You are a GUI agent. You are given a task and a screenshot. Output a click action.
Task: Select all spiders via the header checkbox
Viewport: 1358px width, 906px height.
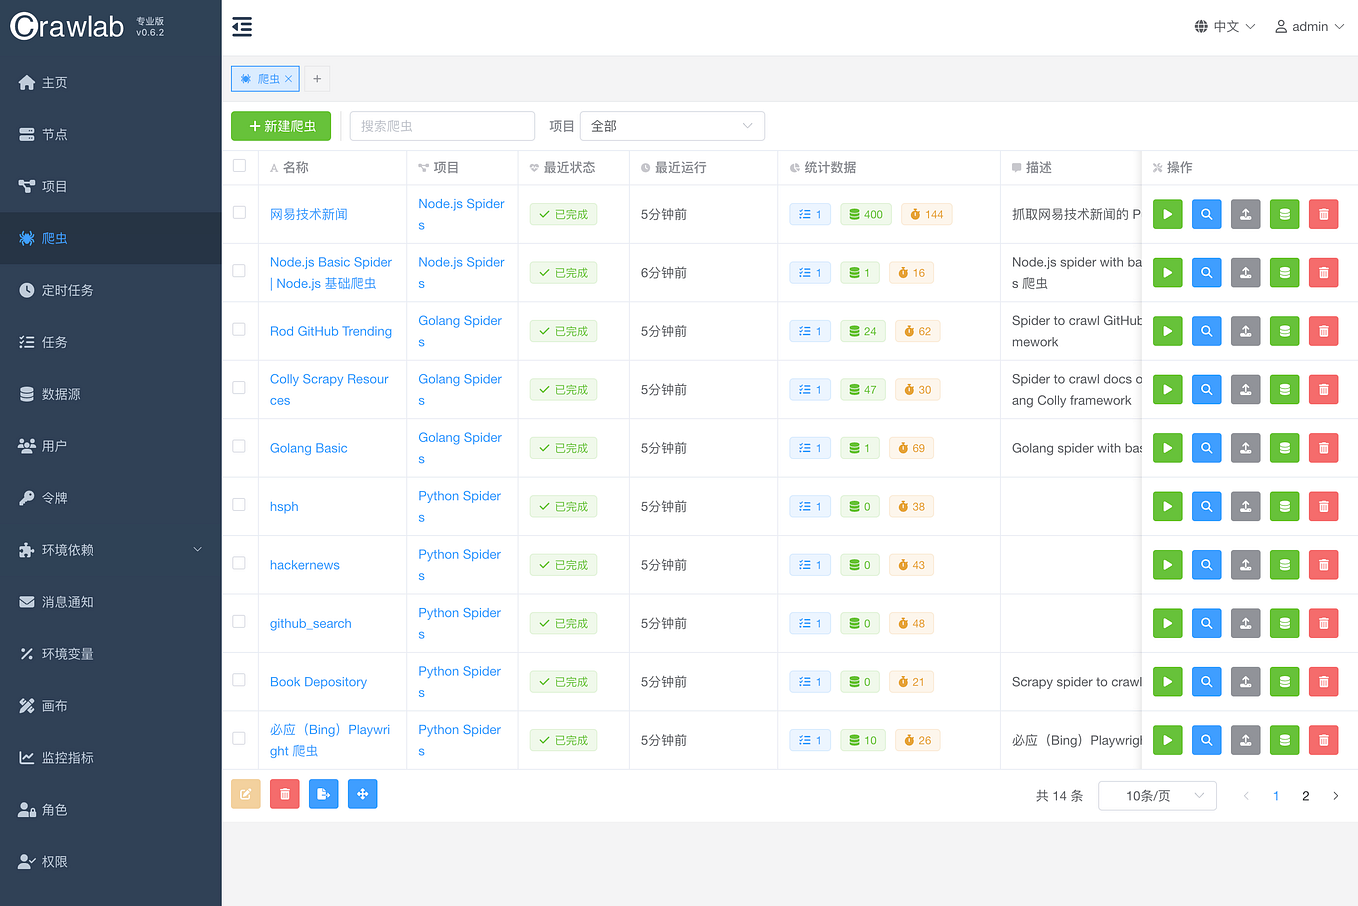click(239, 167)
